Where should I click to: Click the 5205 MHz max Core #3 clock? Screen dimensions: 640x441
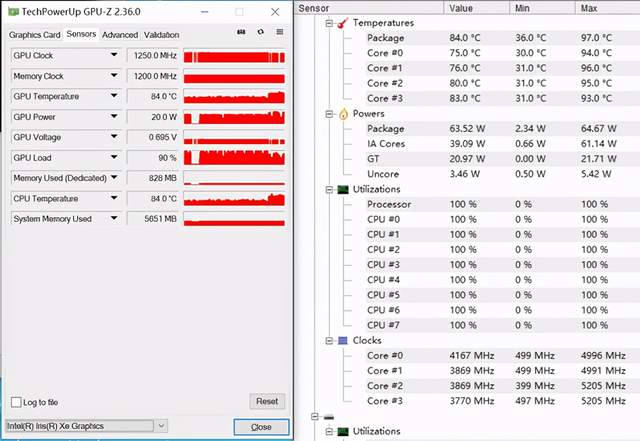[x=603, y=401]
